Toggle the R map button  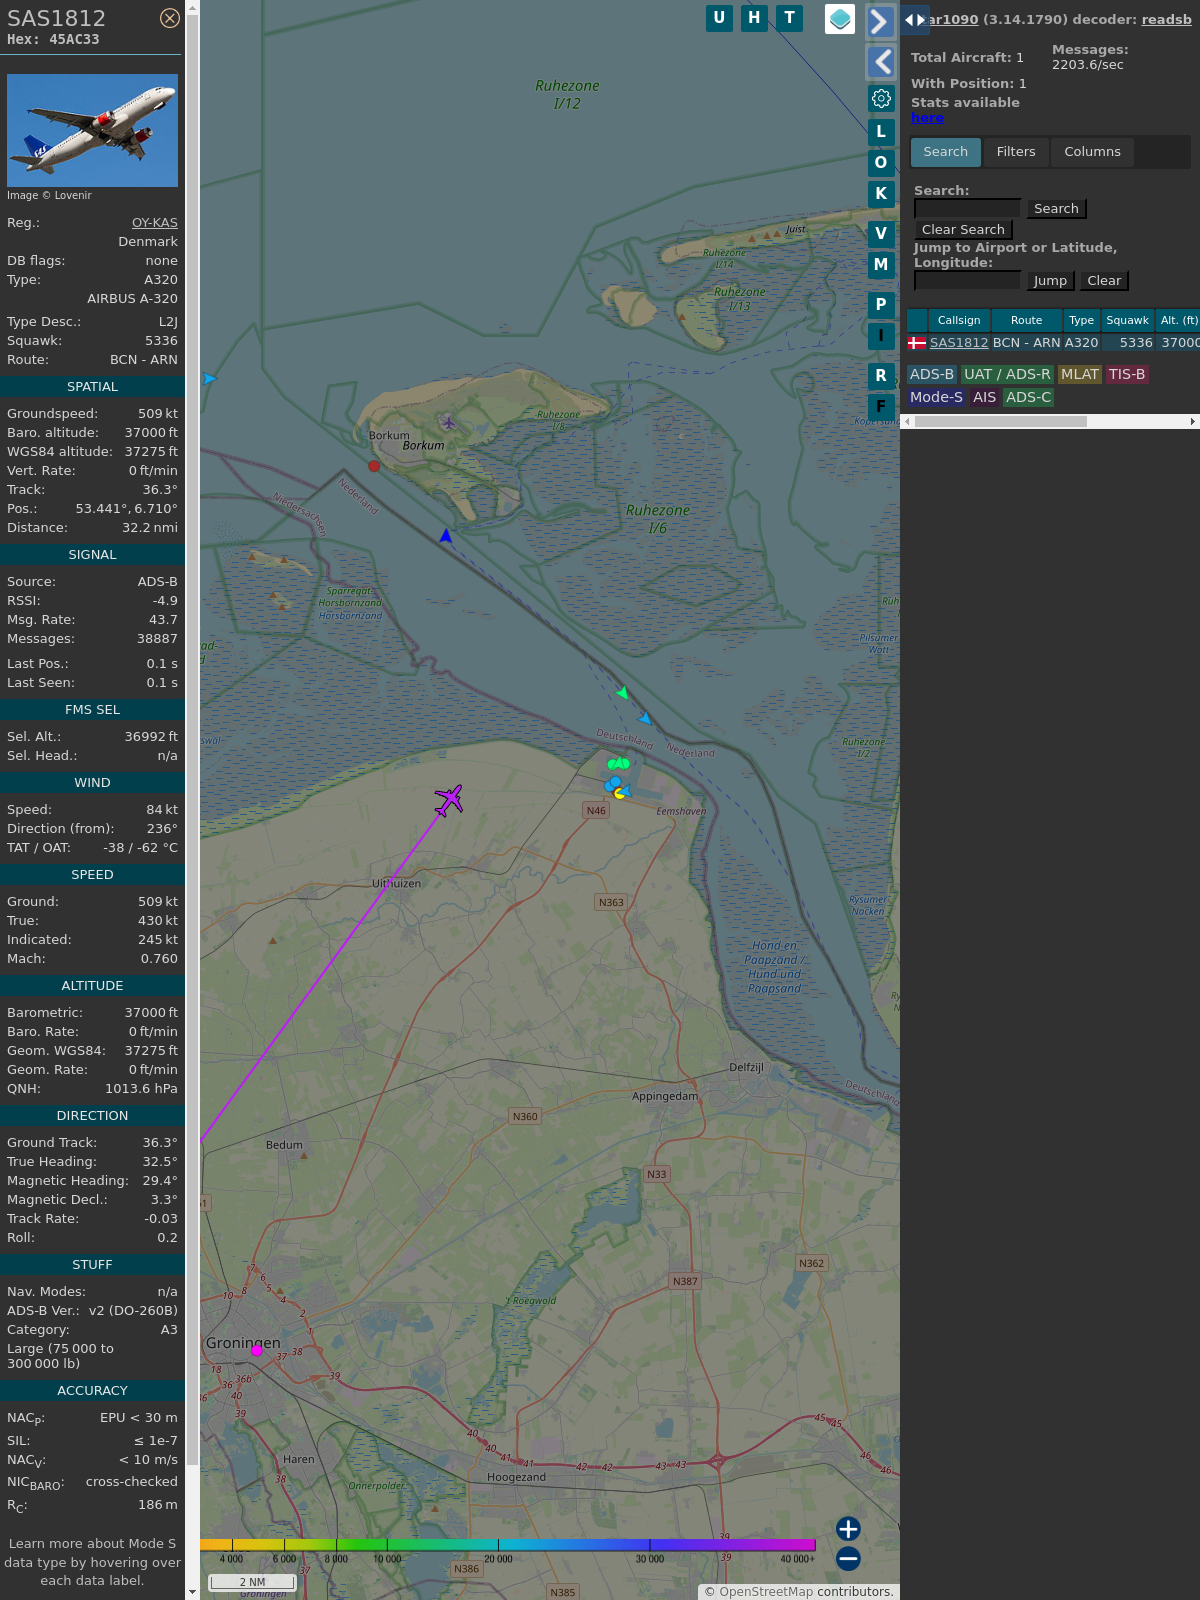[x=881, y=376]
